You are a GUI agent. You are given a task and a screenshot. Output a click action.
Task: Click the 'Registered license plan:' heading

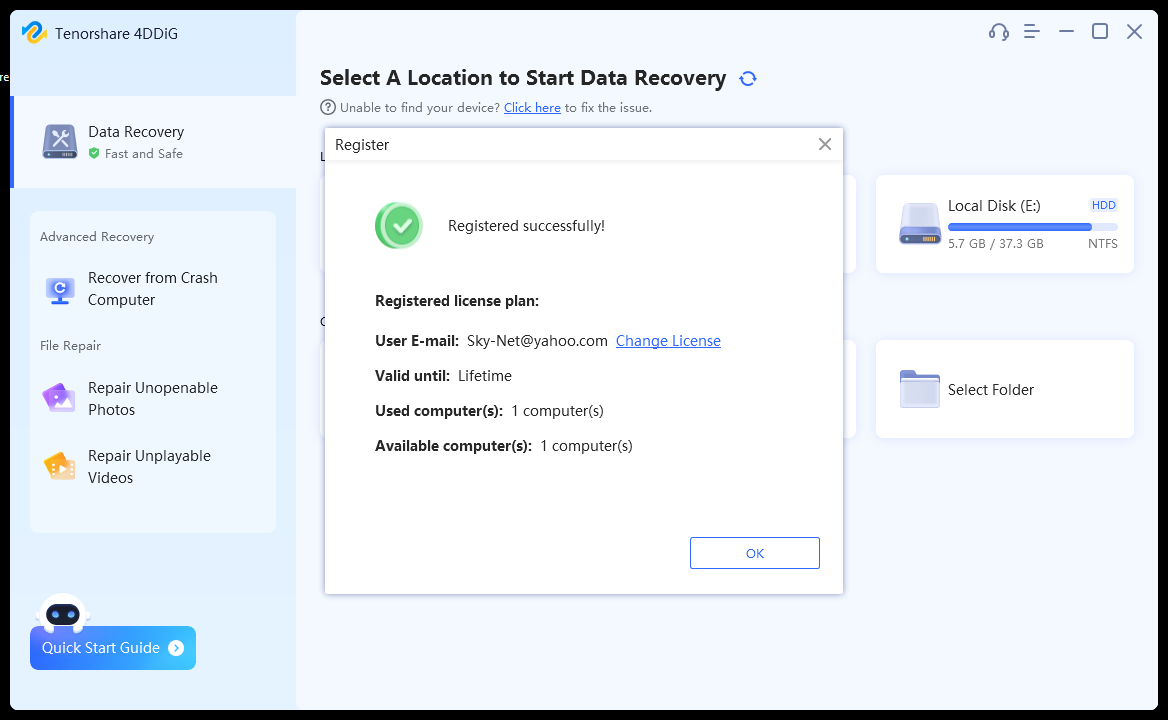(x=457, y=301)
